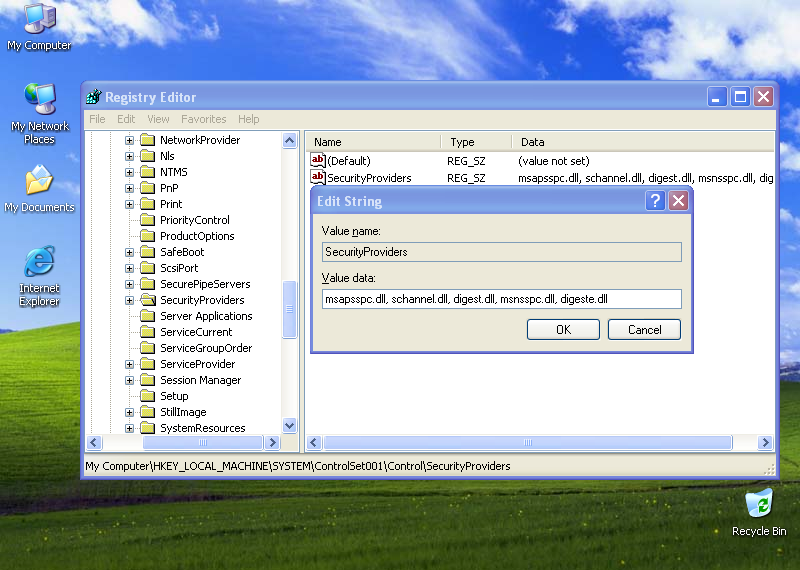Expand the SecurePipeServers tree node

coord(130,284)
